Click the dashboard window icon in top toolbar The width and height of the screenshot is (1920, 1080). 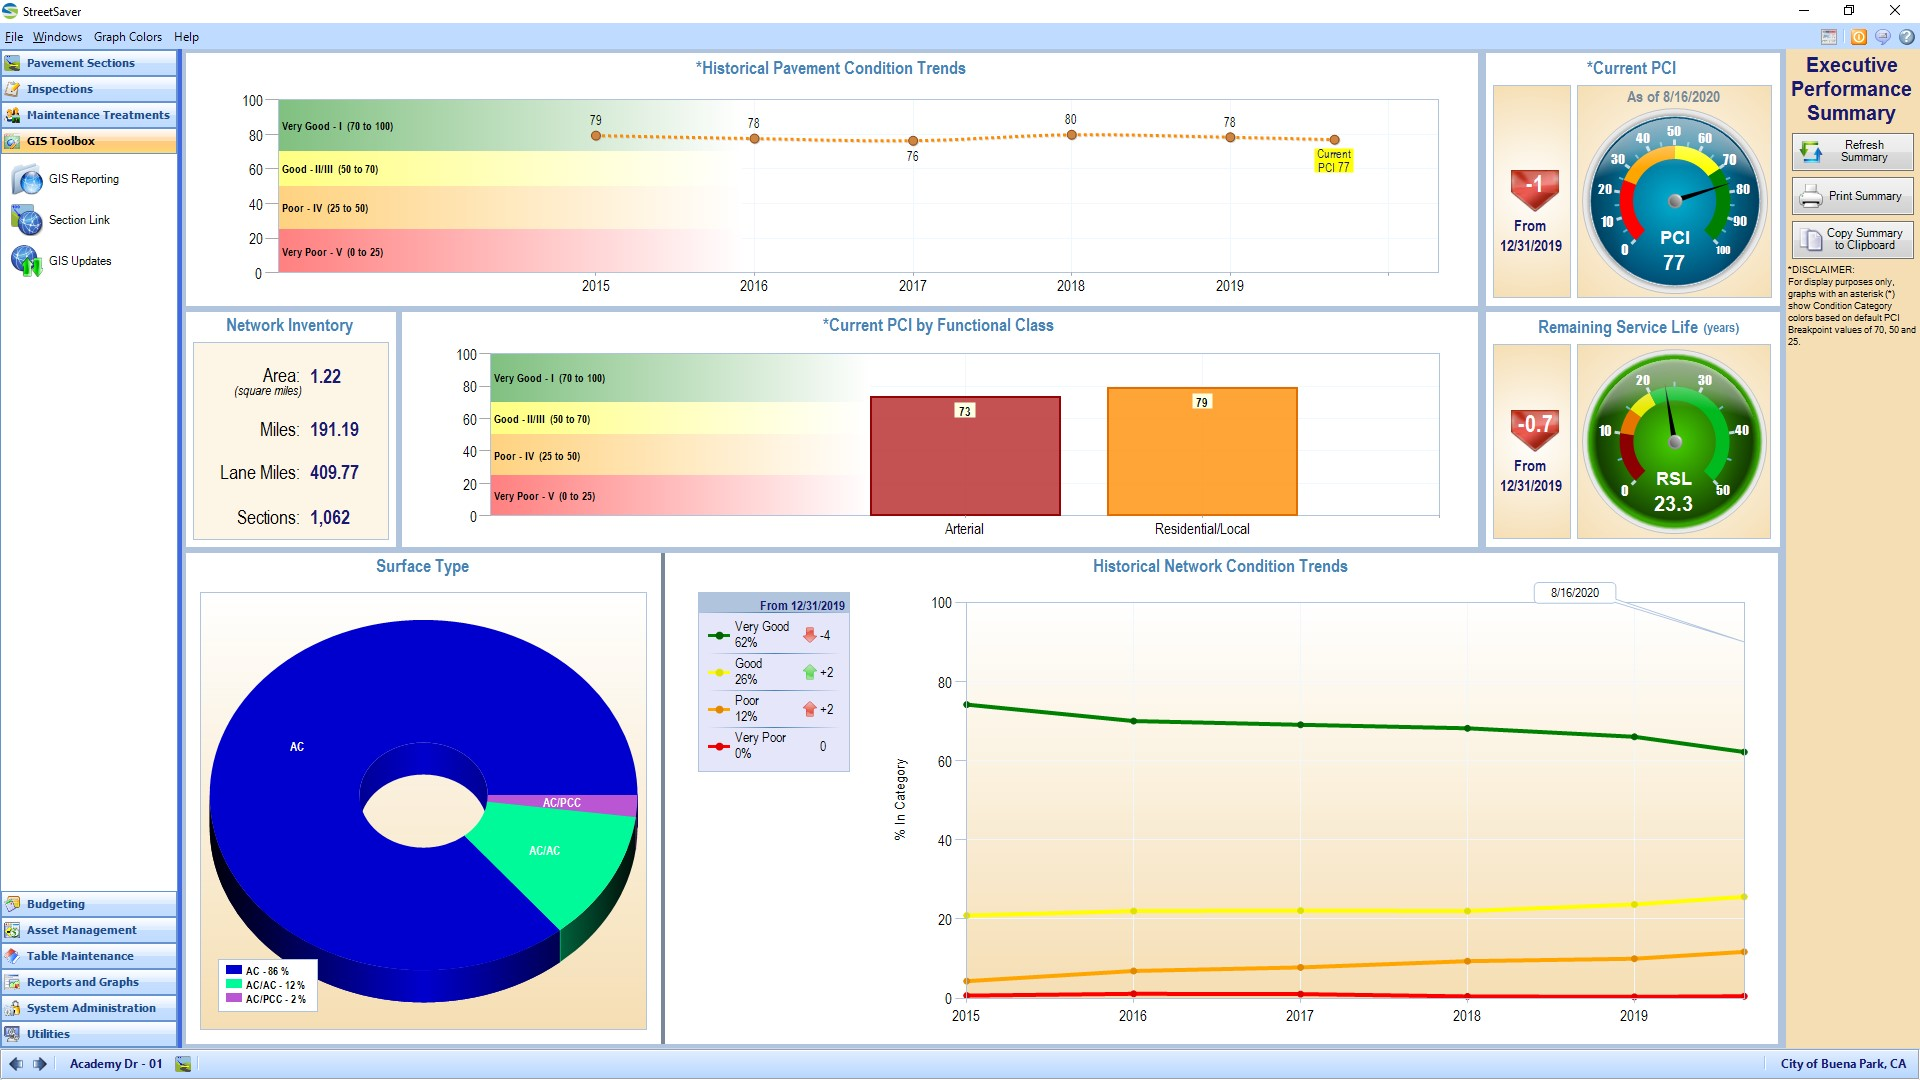point(1829,37)
